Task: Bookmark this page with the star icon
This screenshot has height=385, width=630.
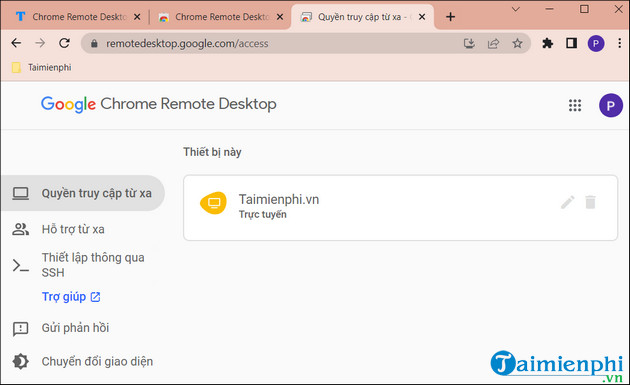Action: click(x=517, y=43)
